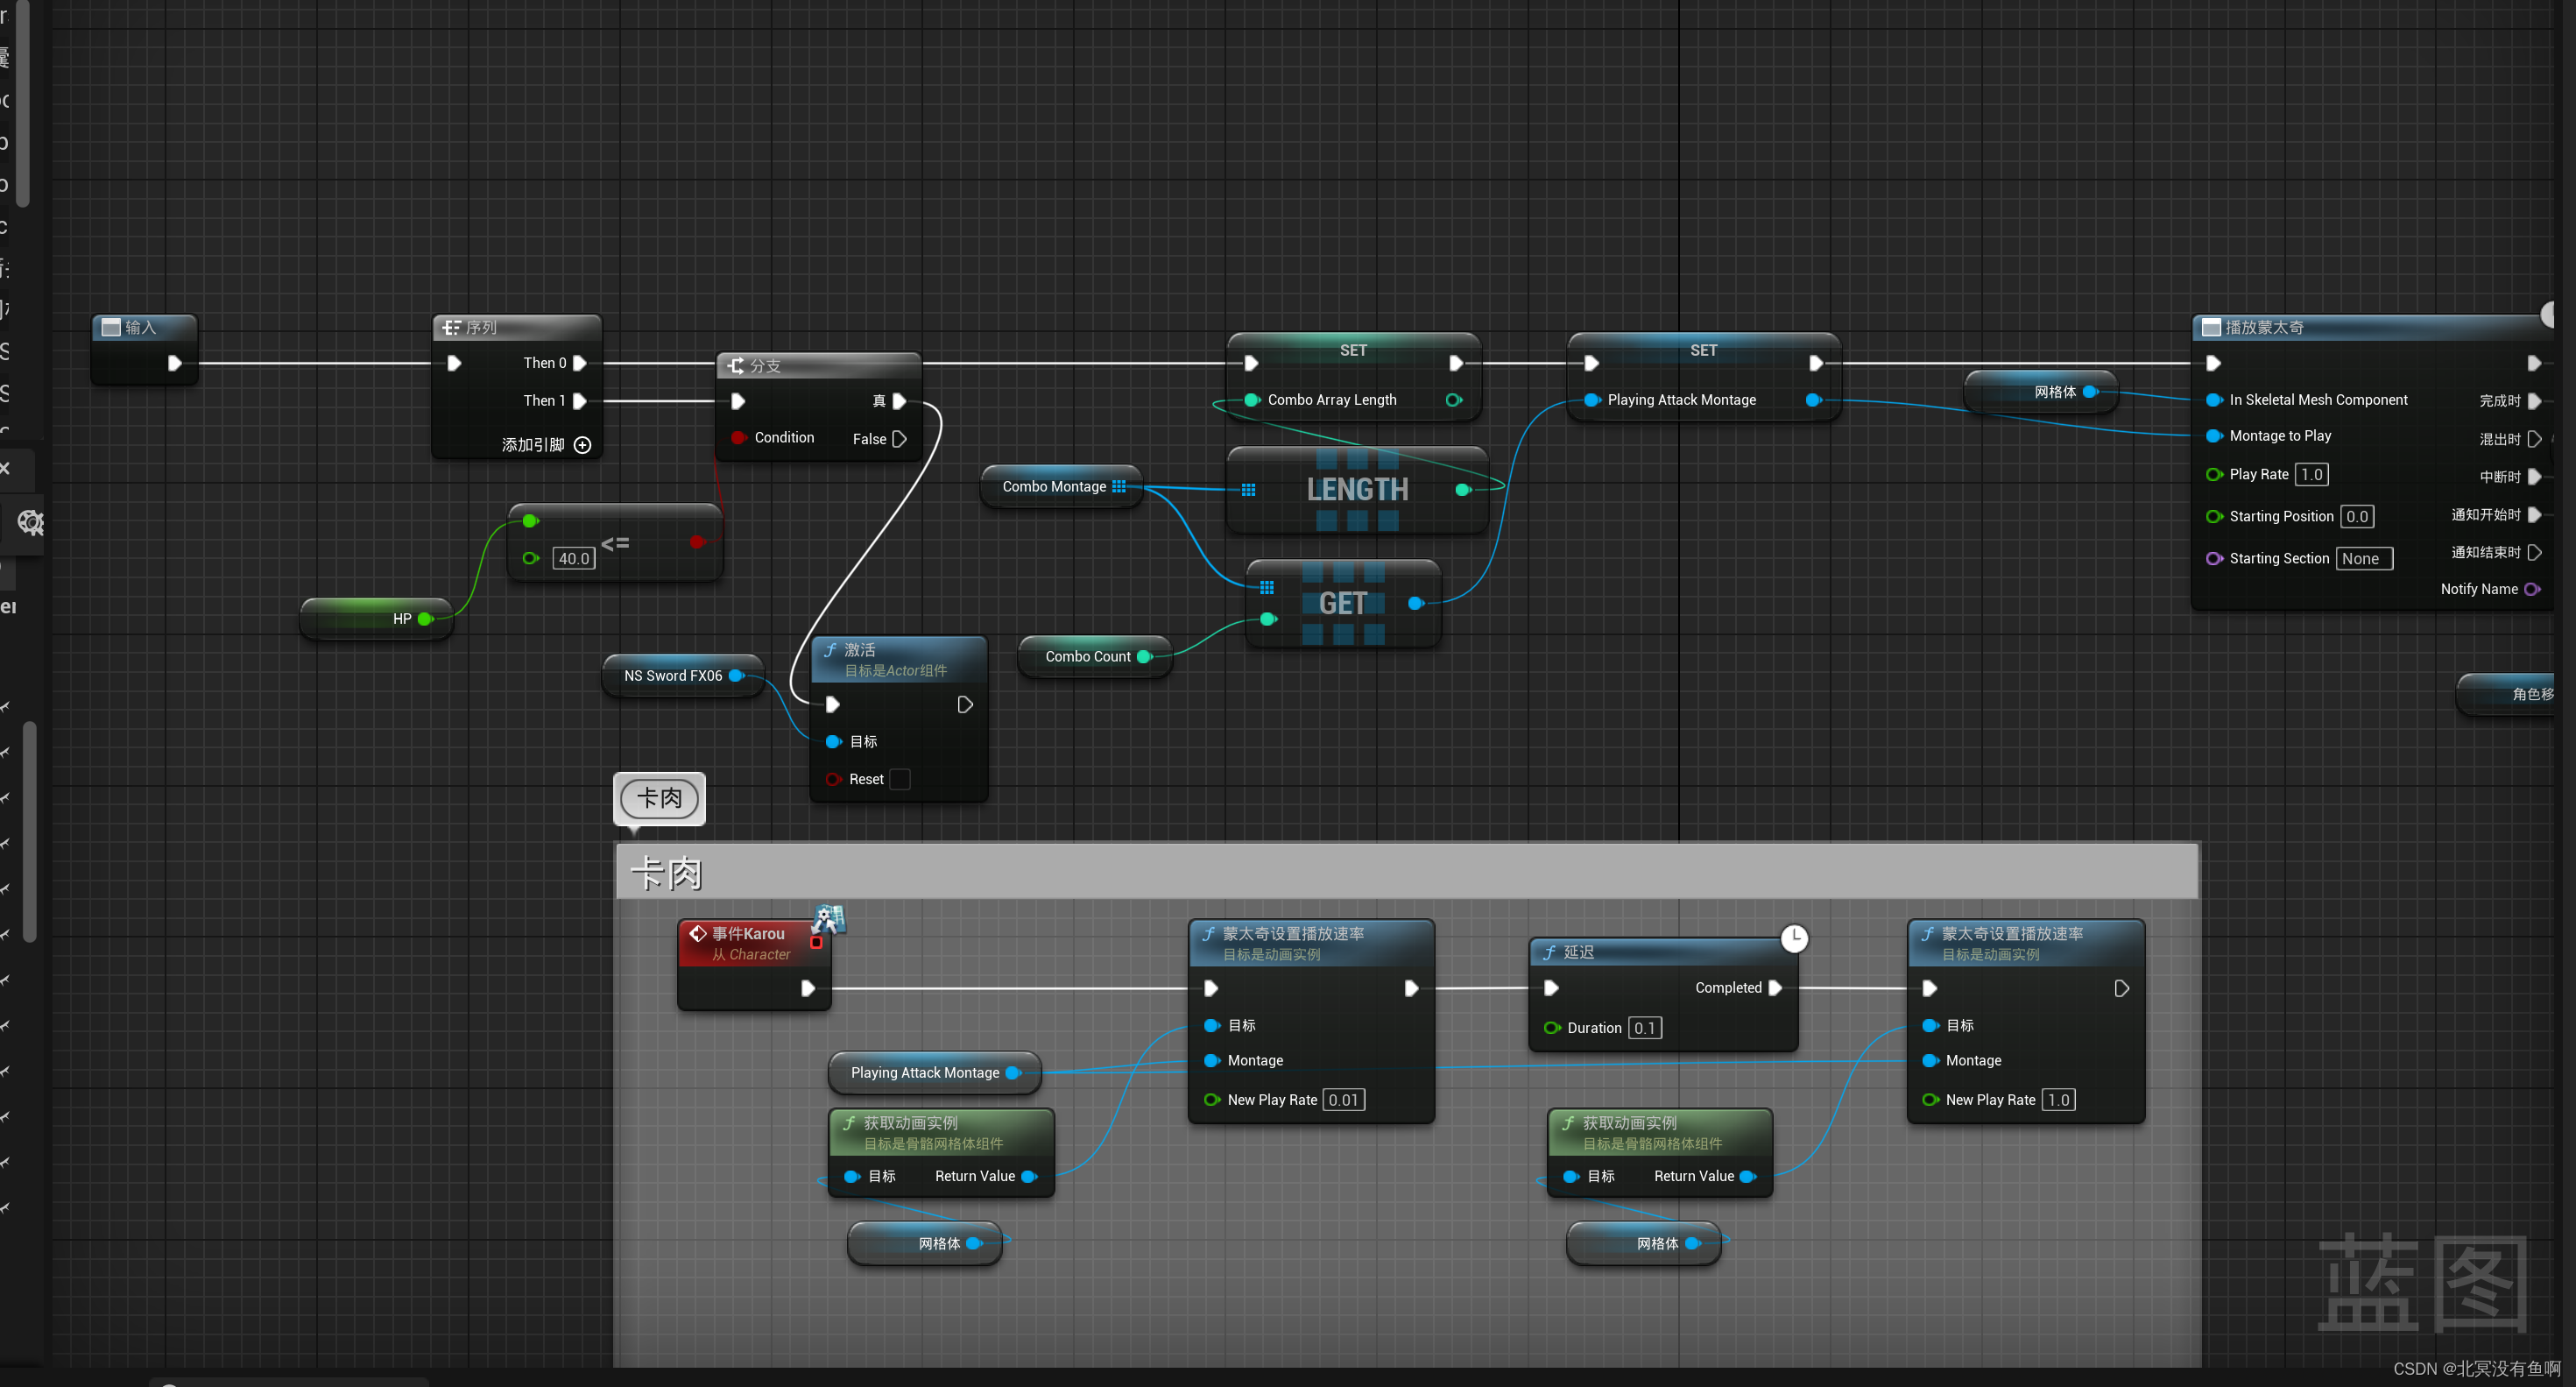
Task: Click the Play Montage node header icon
Action: [x=2212, y=328]
